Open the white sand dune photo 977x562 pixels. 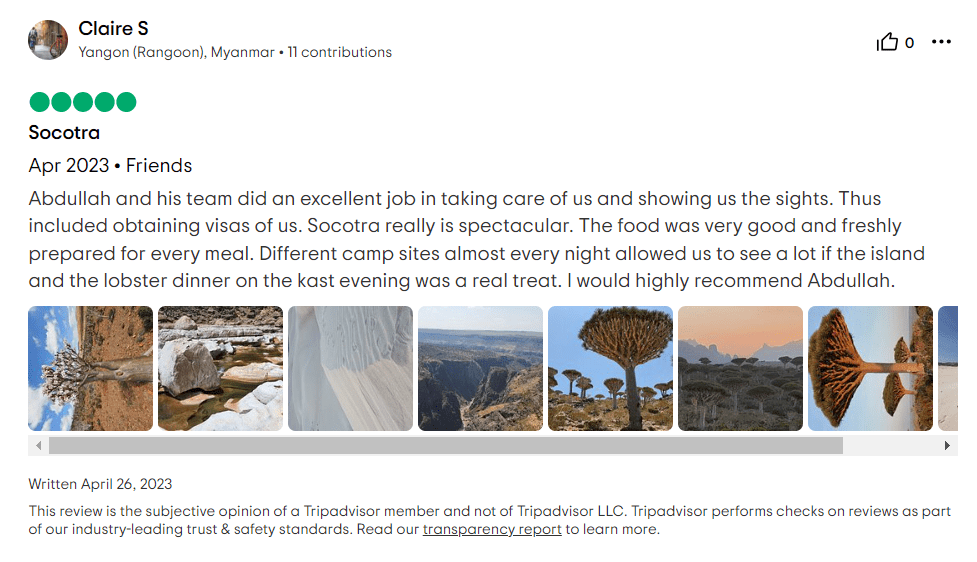click(350, 368)
